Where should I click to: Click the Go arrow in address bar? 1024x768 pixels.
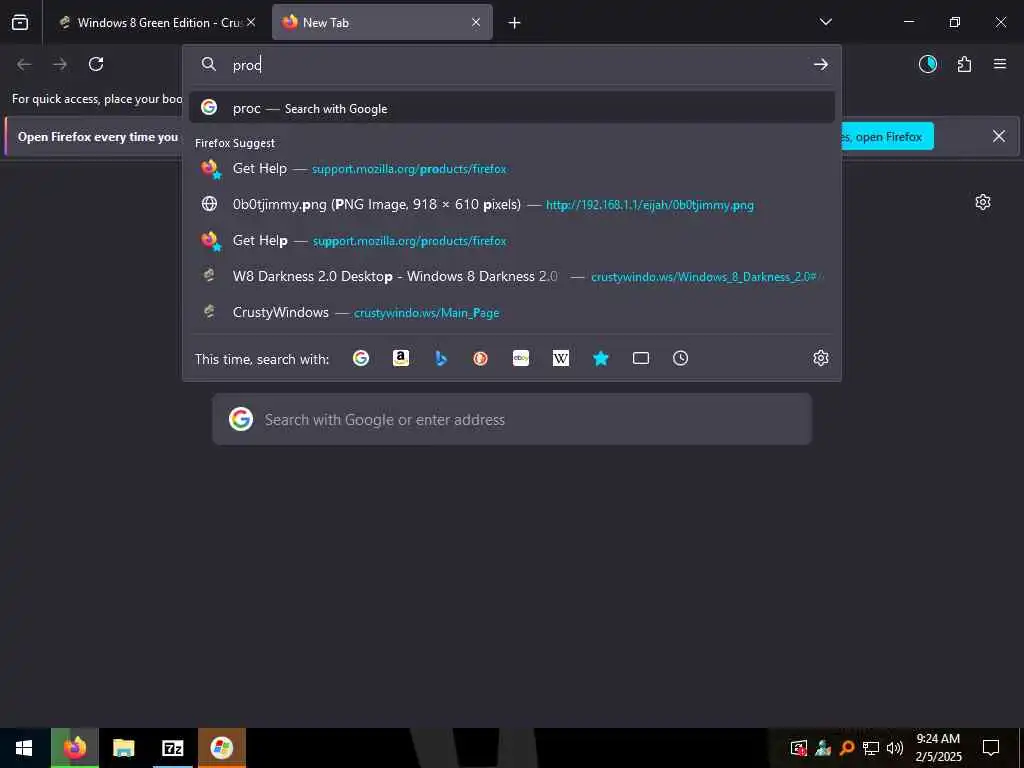coord(821,64)
